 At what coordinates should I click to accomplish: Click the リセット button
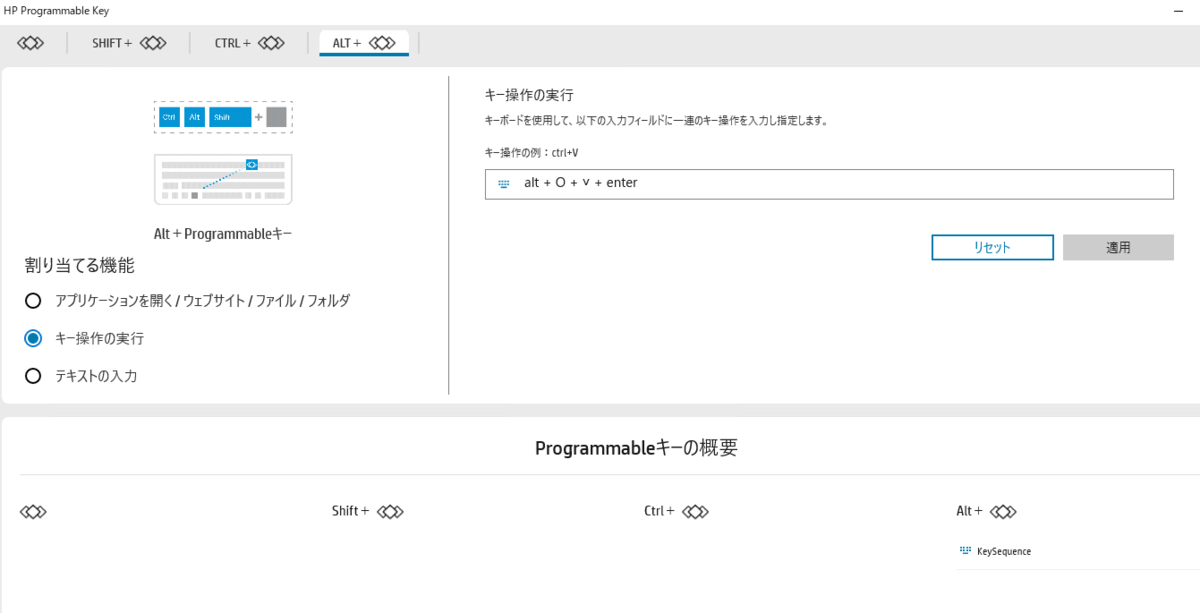point(992,247)
